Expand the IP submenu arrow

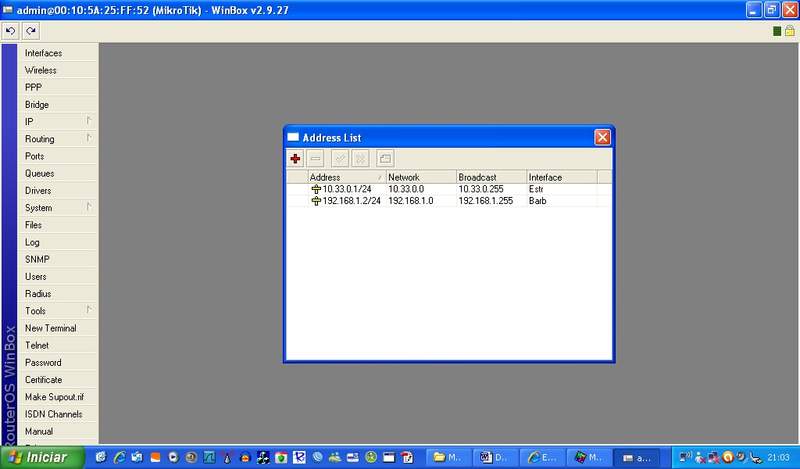(89, 120)
